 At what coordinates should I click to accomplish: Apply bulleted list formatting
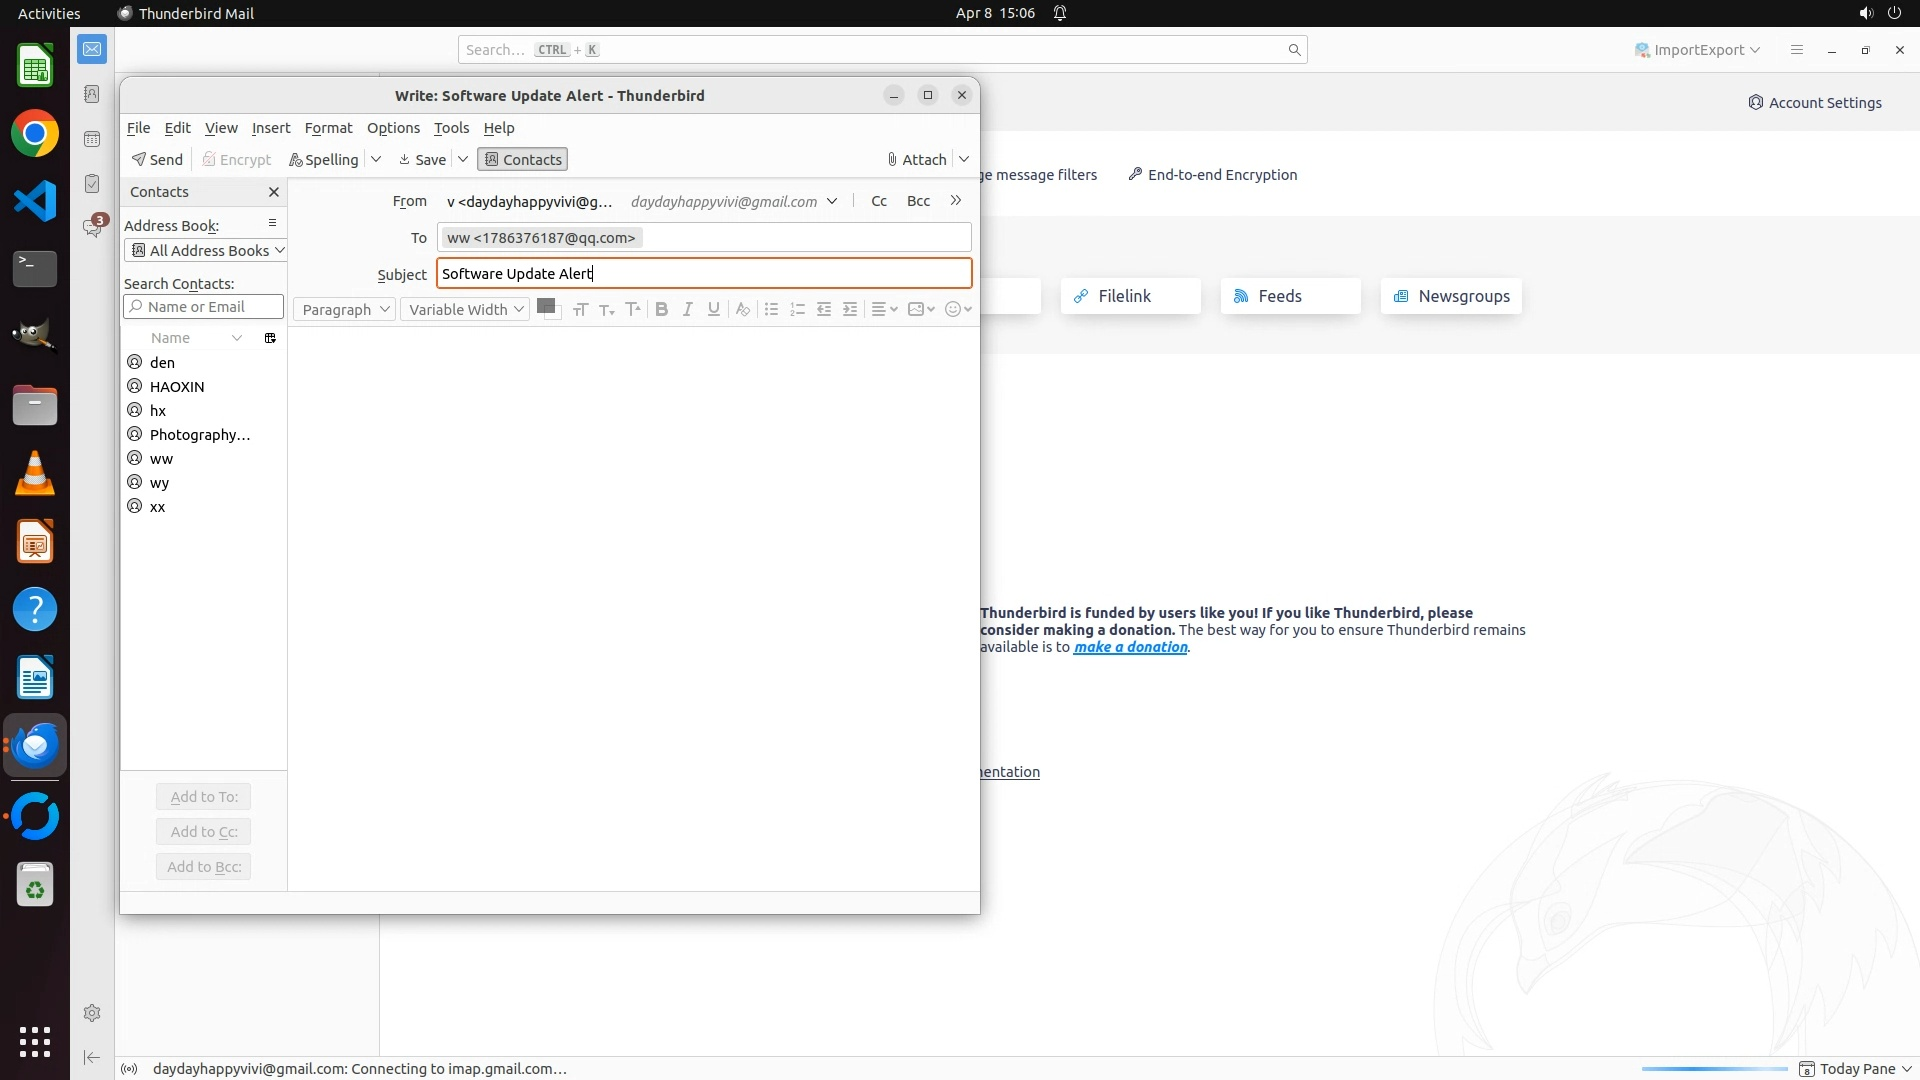pyautogui.click(x=771, y=310)
